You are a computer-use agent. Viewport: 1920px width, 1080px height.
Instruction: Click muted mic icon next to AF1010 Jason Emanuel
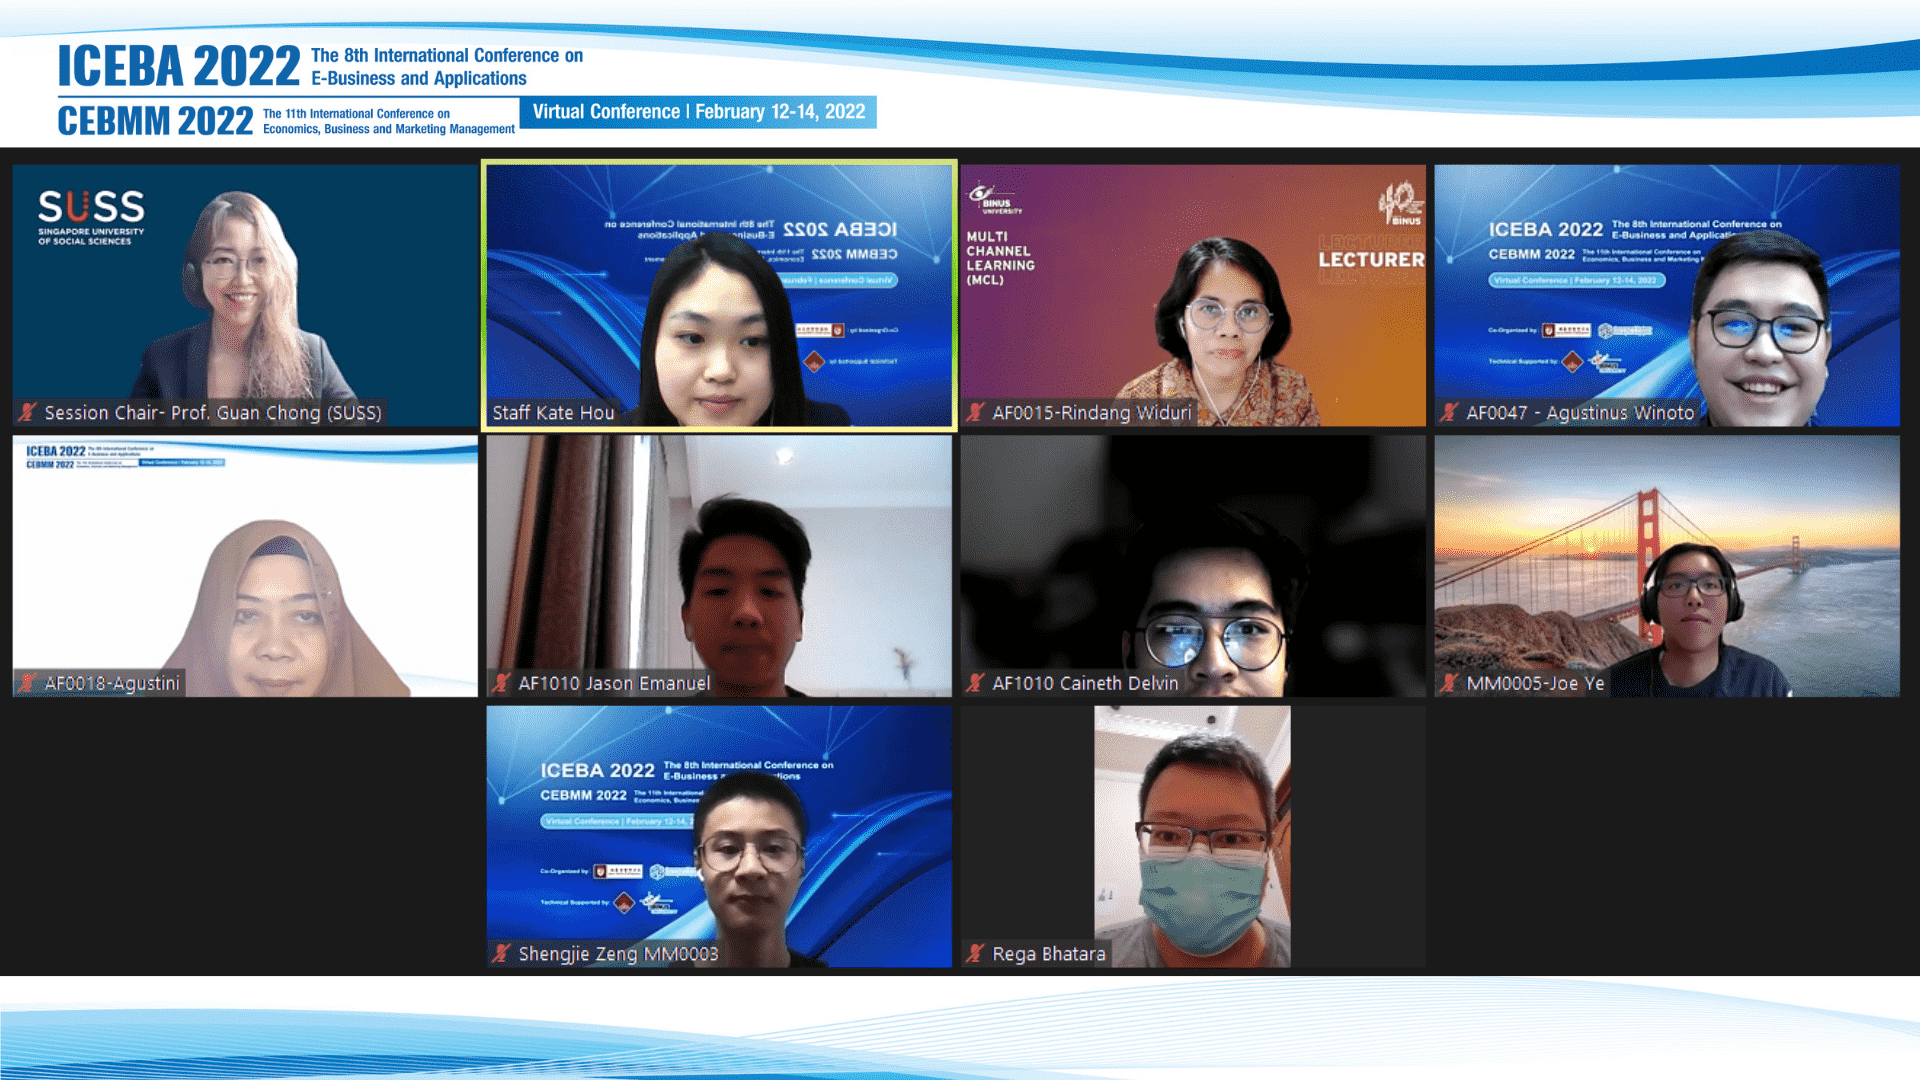tap(502, 683)
